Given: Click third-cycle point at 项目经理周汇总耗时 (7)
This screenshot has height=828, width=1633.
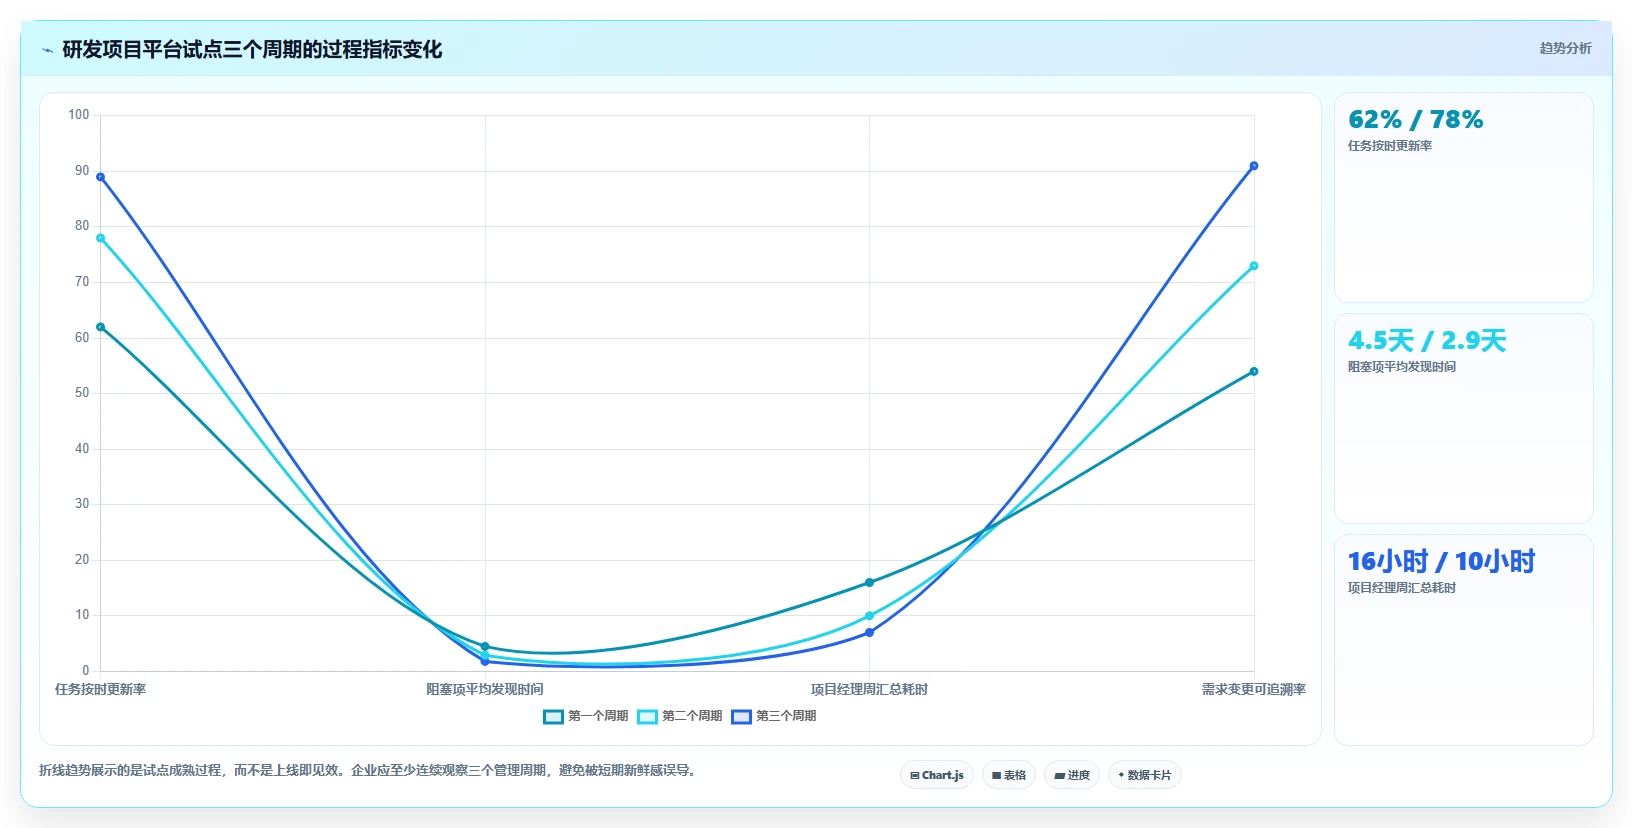Looking at the screenshot, I should pos(869,632).
